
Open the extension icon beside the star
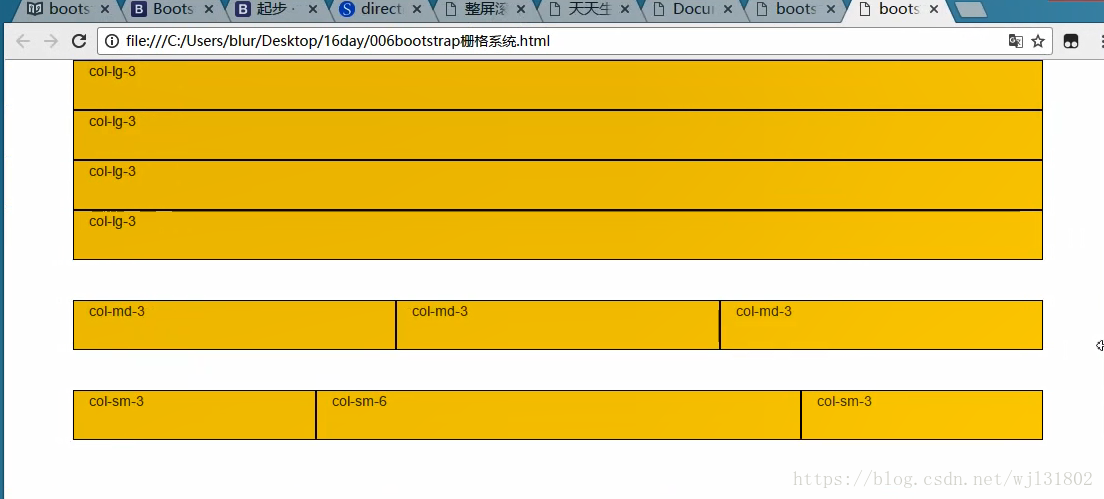(x=1071, y=42)
